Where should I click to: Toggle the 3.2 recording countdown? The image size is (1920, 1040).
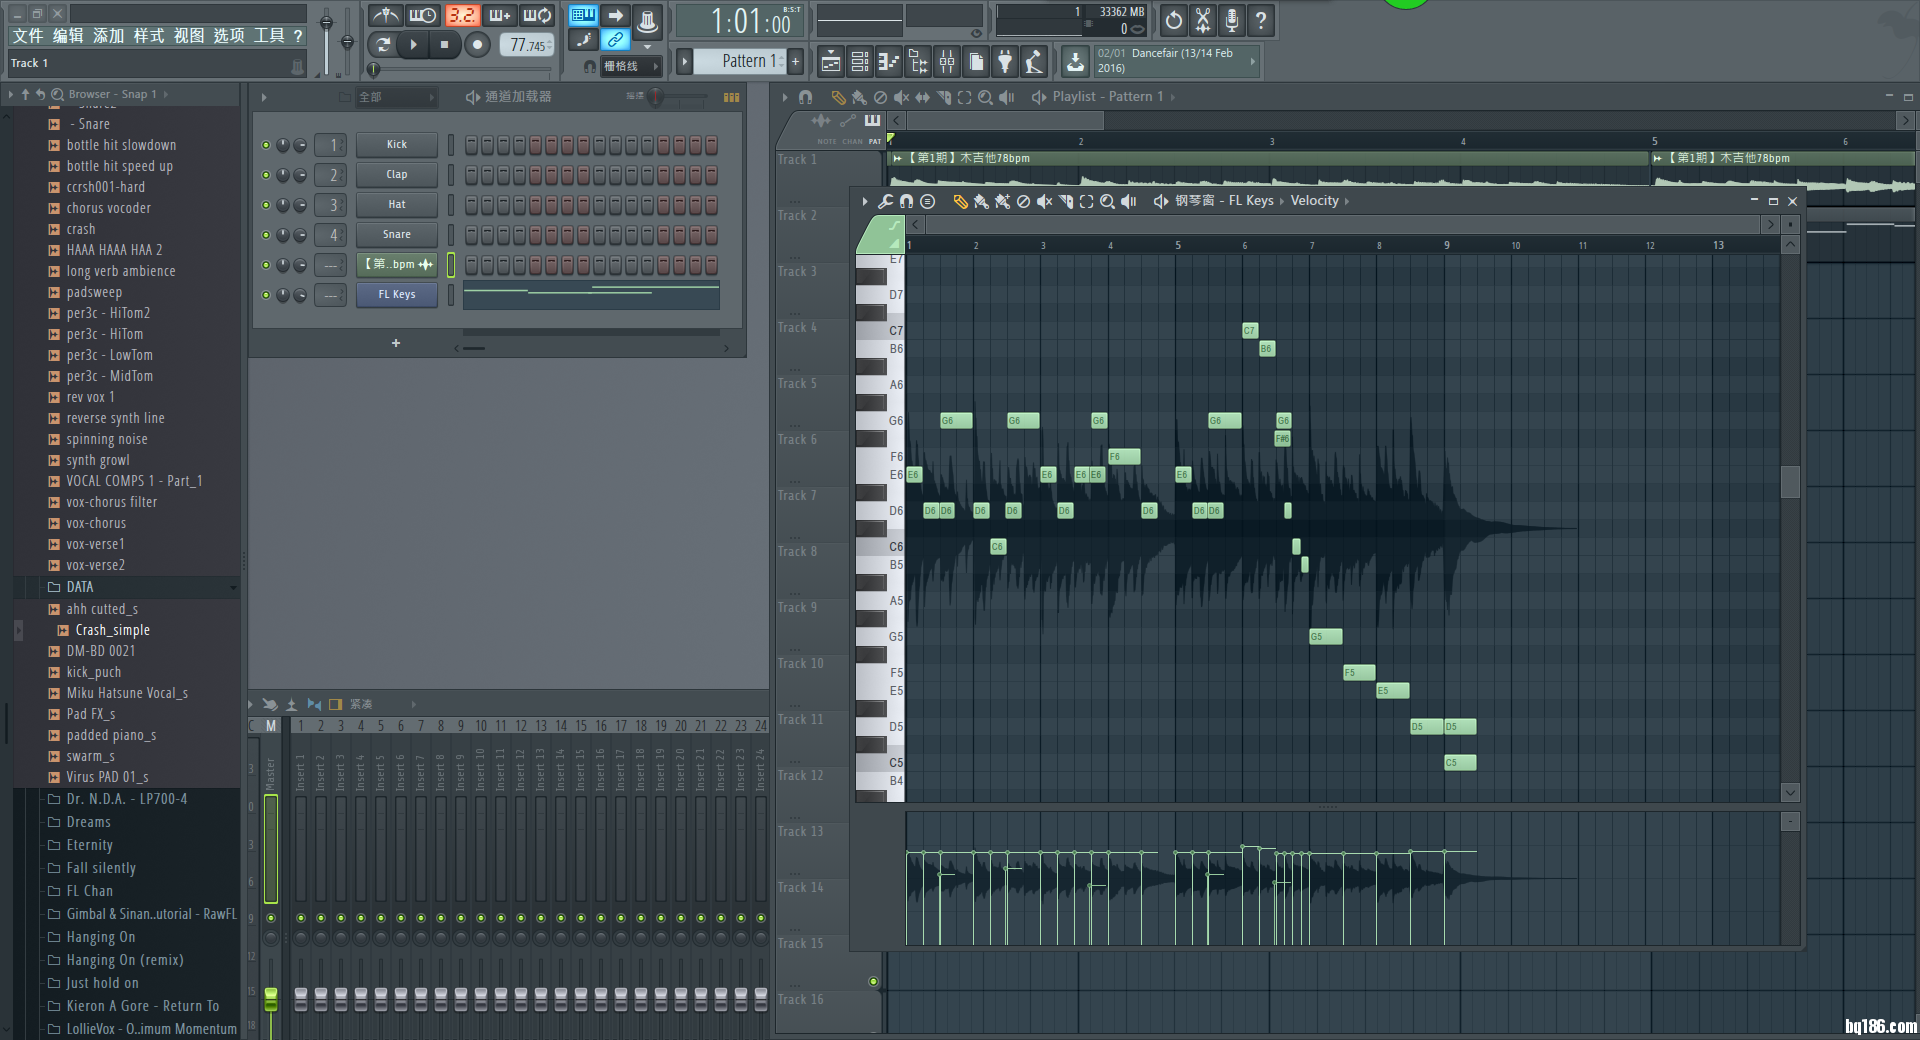(461, 15)
